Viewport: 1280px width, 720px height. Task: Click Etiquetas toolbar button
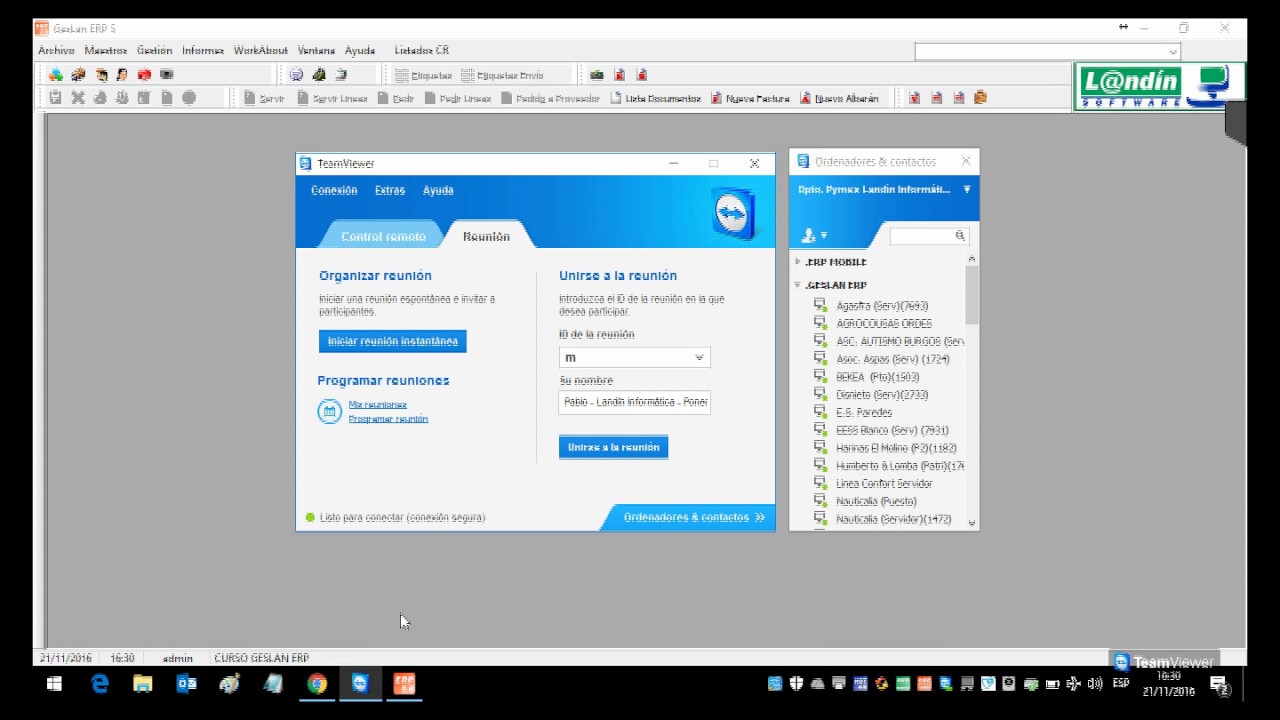point(423,75)
